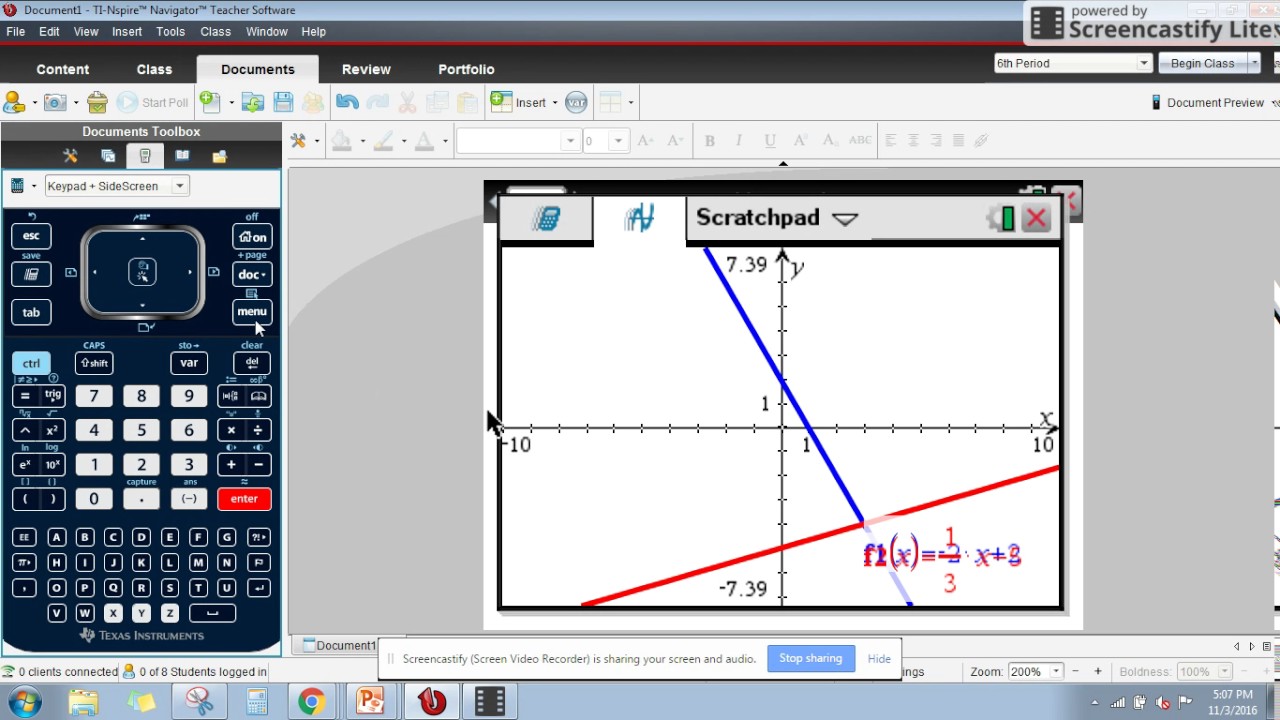Open the Class menu in menu bar
Viewport: 1280px width, 720px height.
[x=215, y=32]
